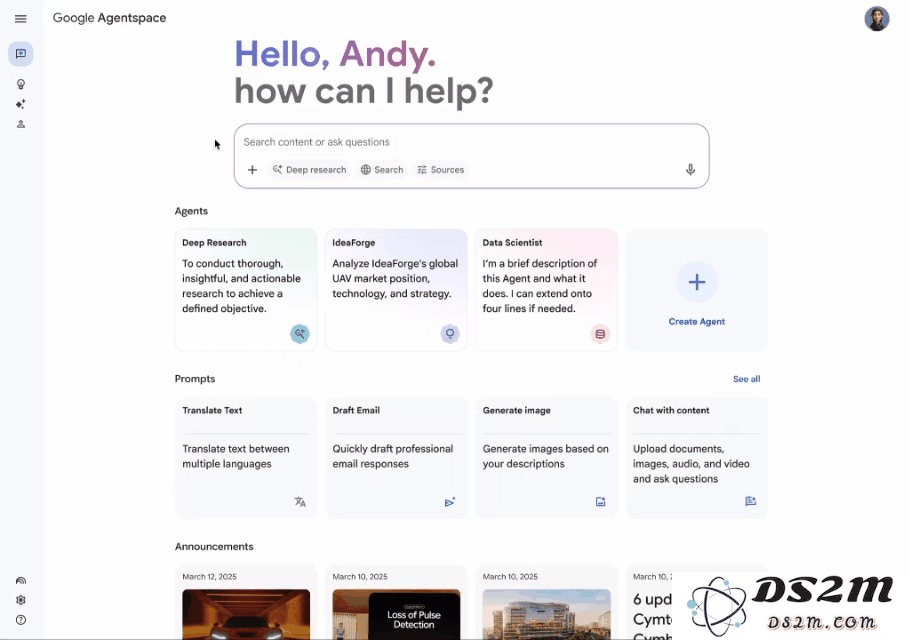Activate microphone voice input

click(690, 169)
